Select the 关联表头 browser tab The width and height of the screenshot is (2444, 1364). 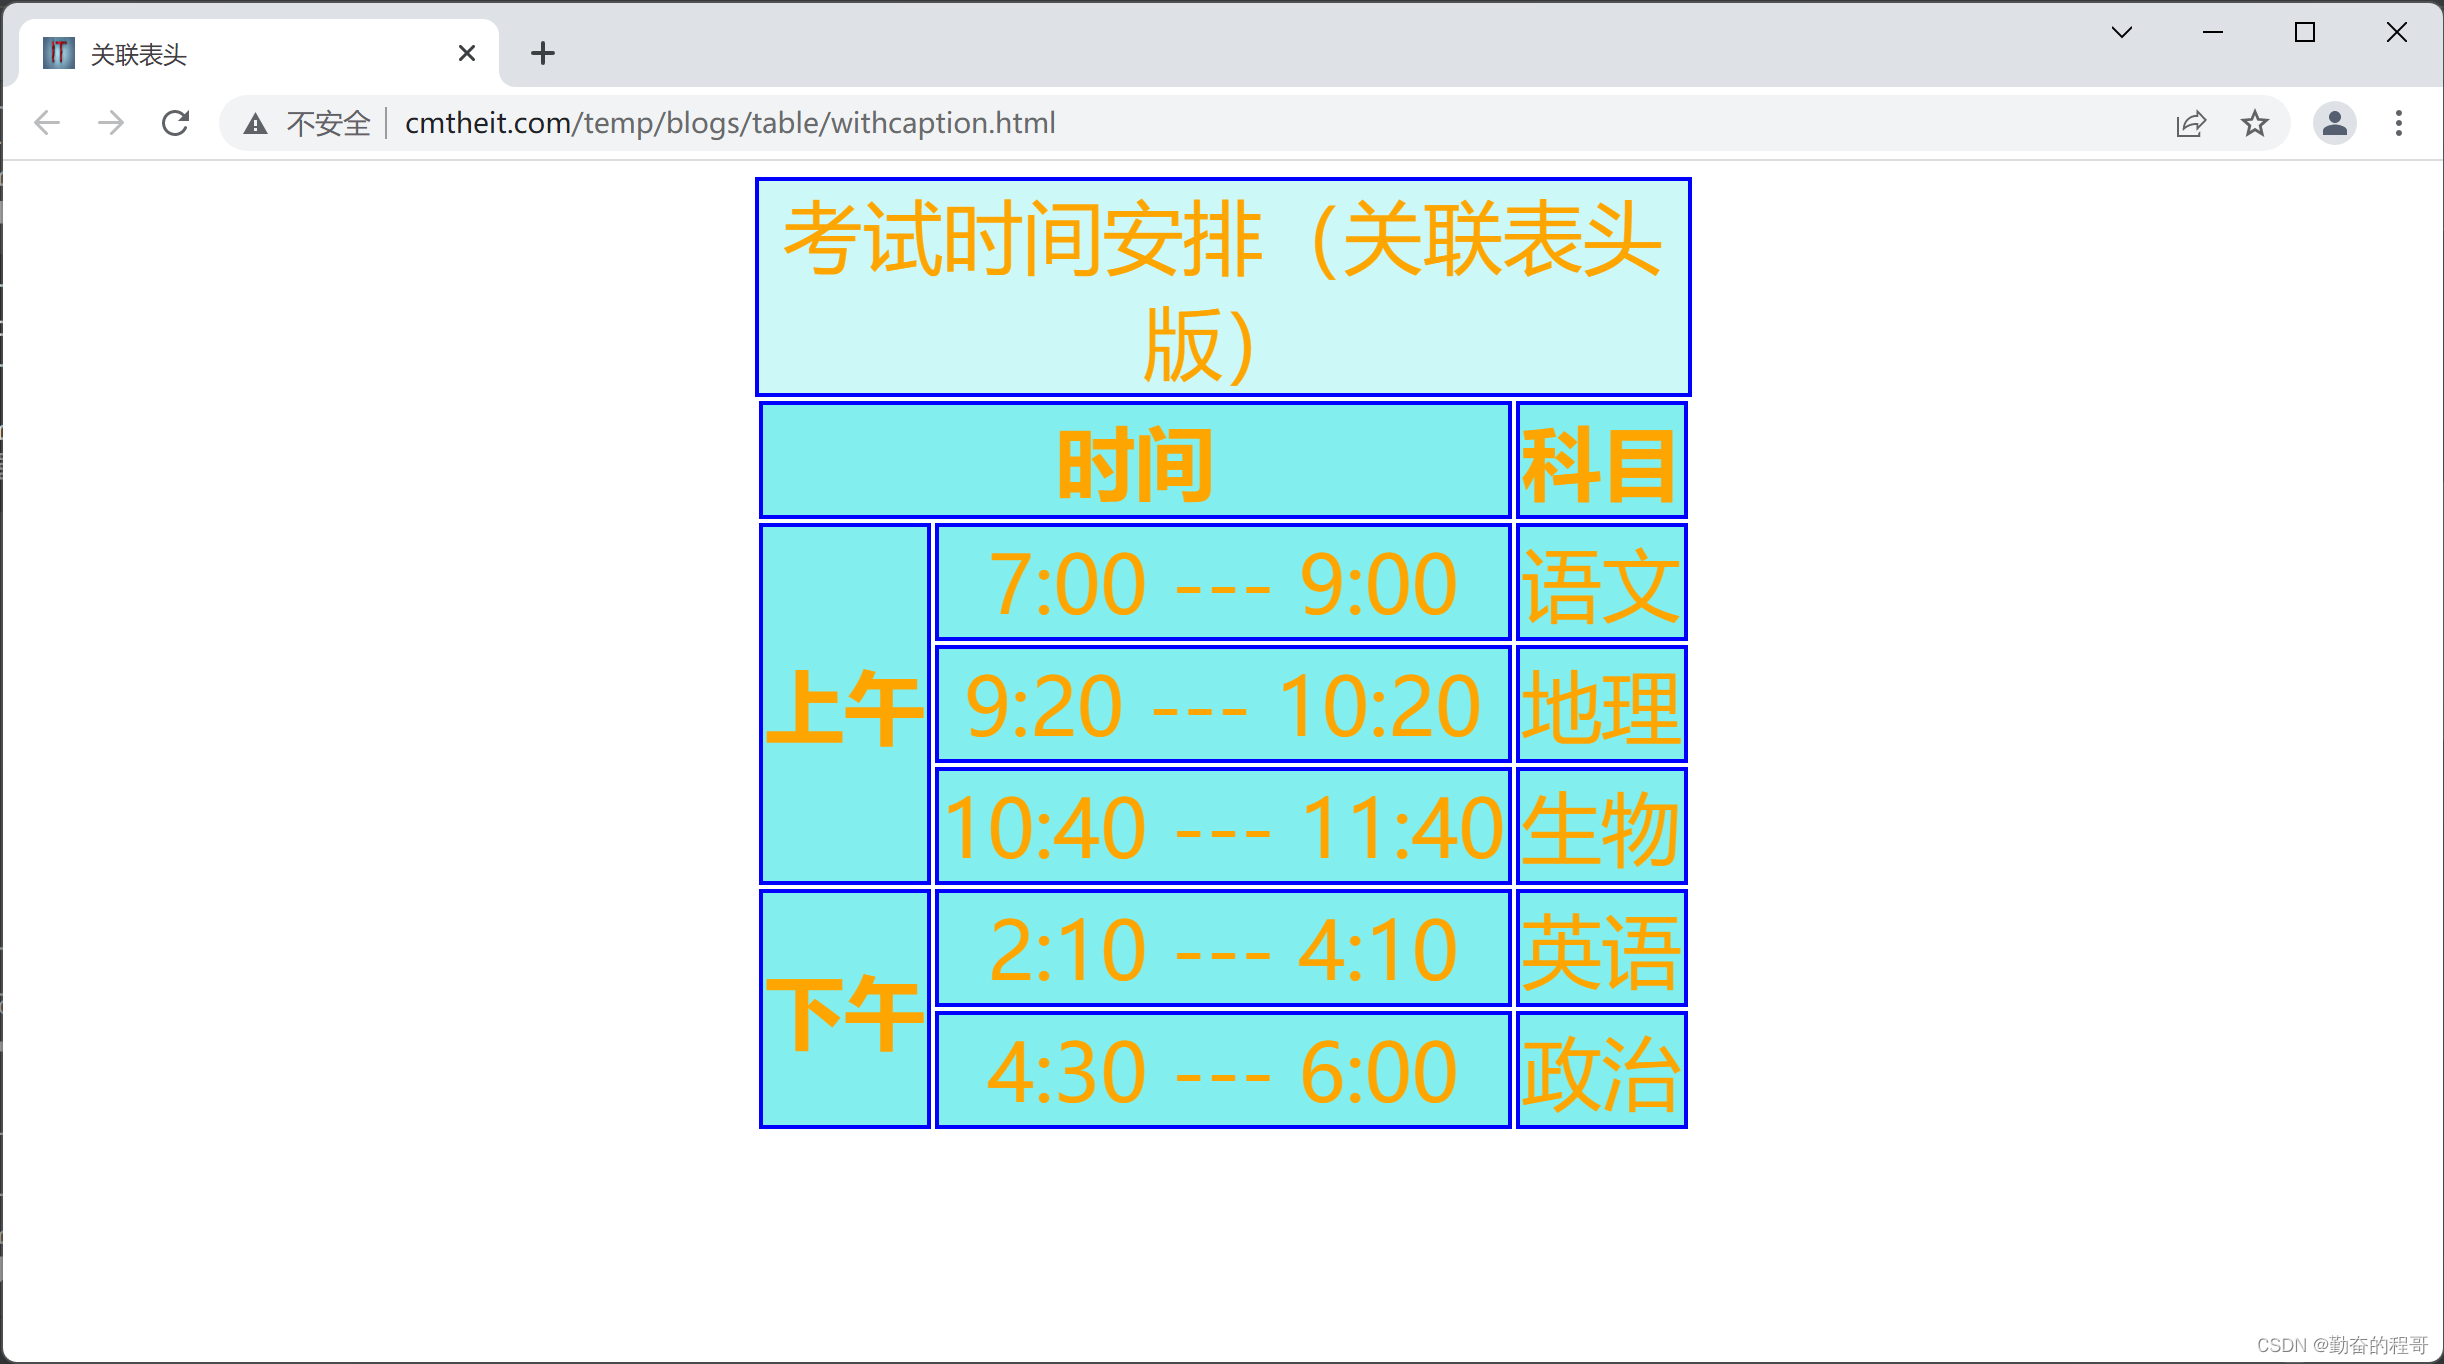260,53
